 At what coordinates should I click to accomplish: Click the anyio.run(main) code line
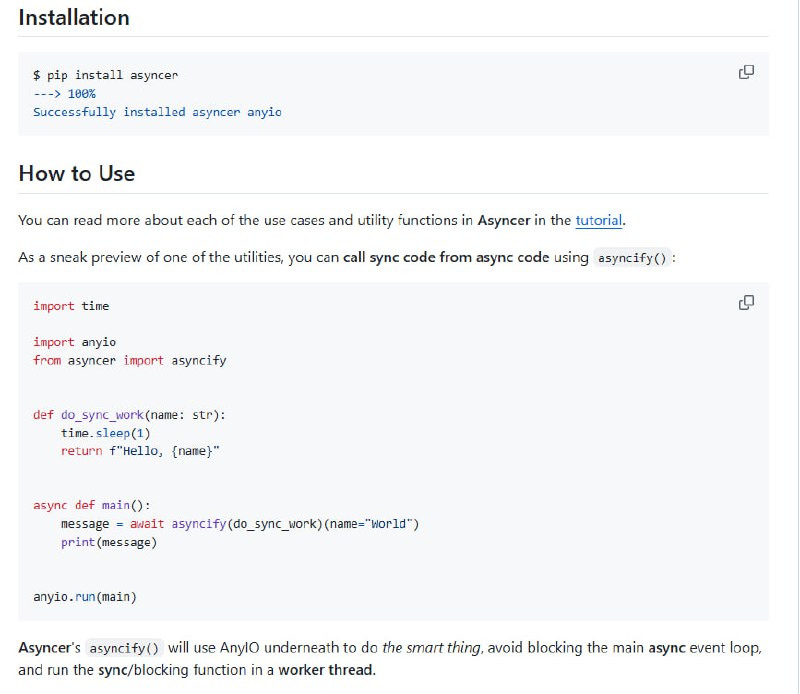click(x=85, y=597)
